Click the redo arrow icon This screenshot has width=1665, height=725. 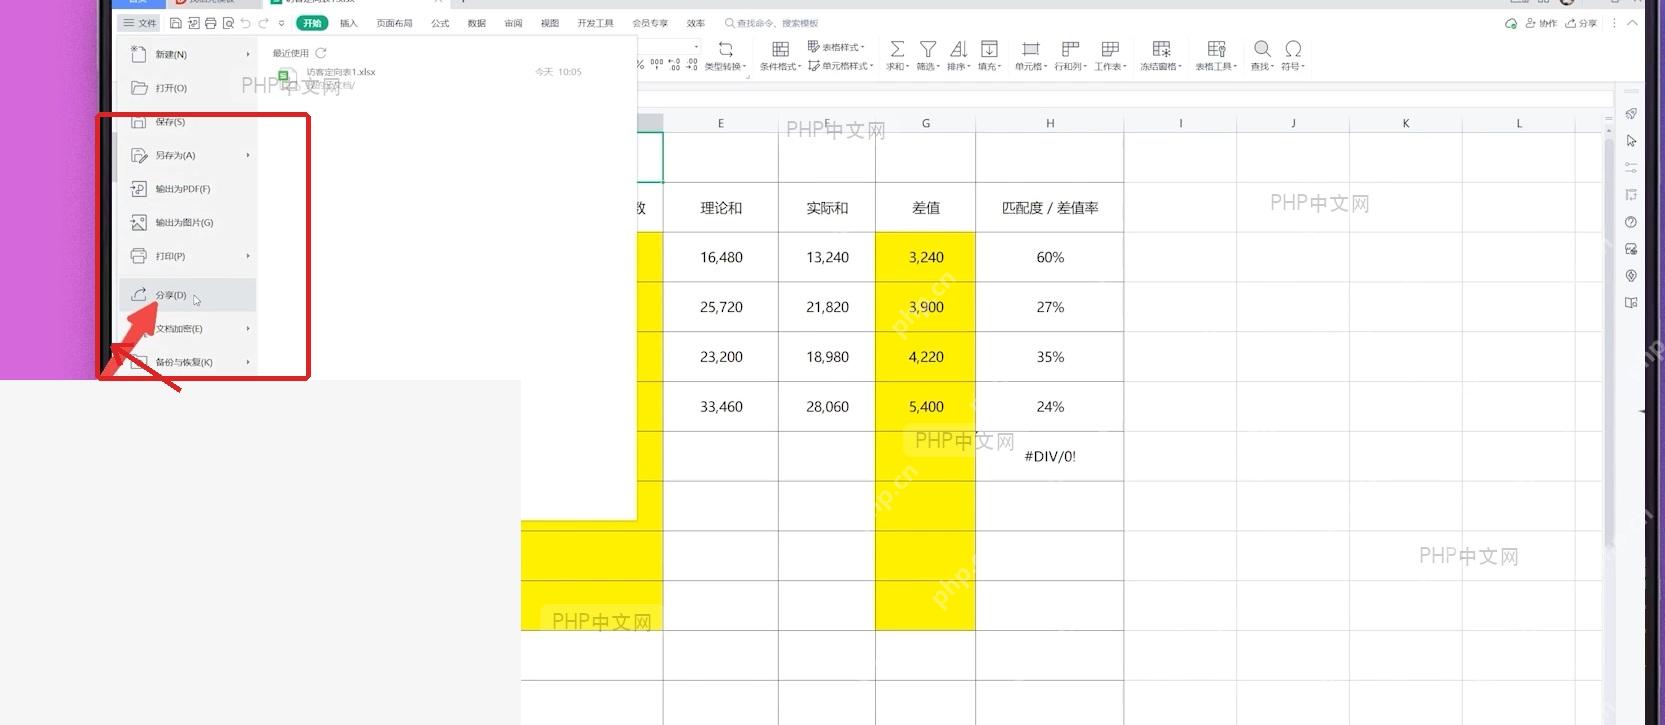click(x=264, y=23)
